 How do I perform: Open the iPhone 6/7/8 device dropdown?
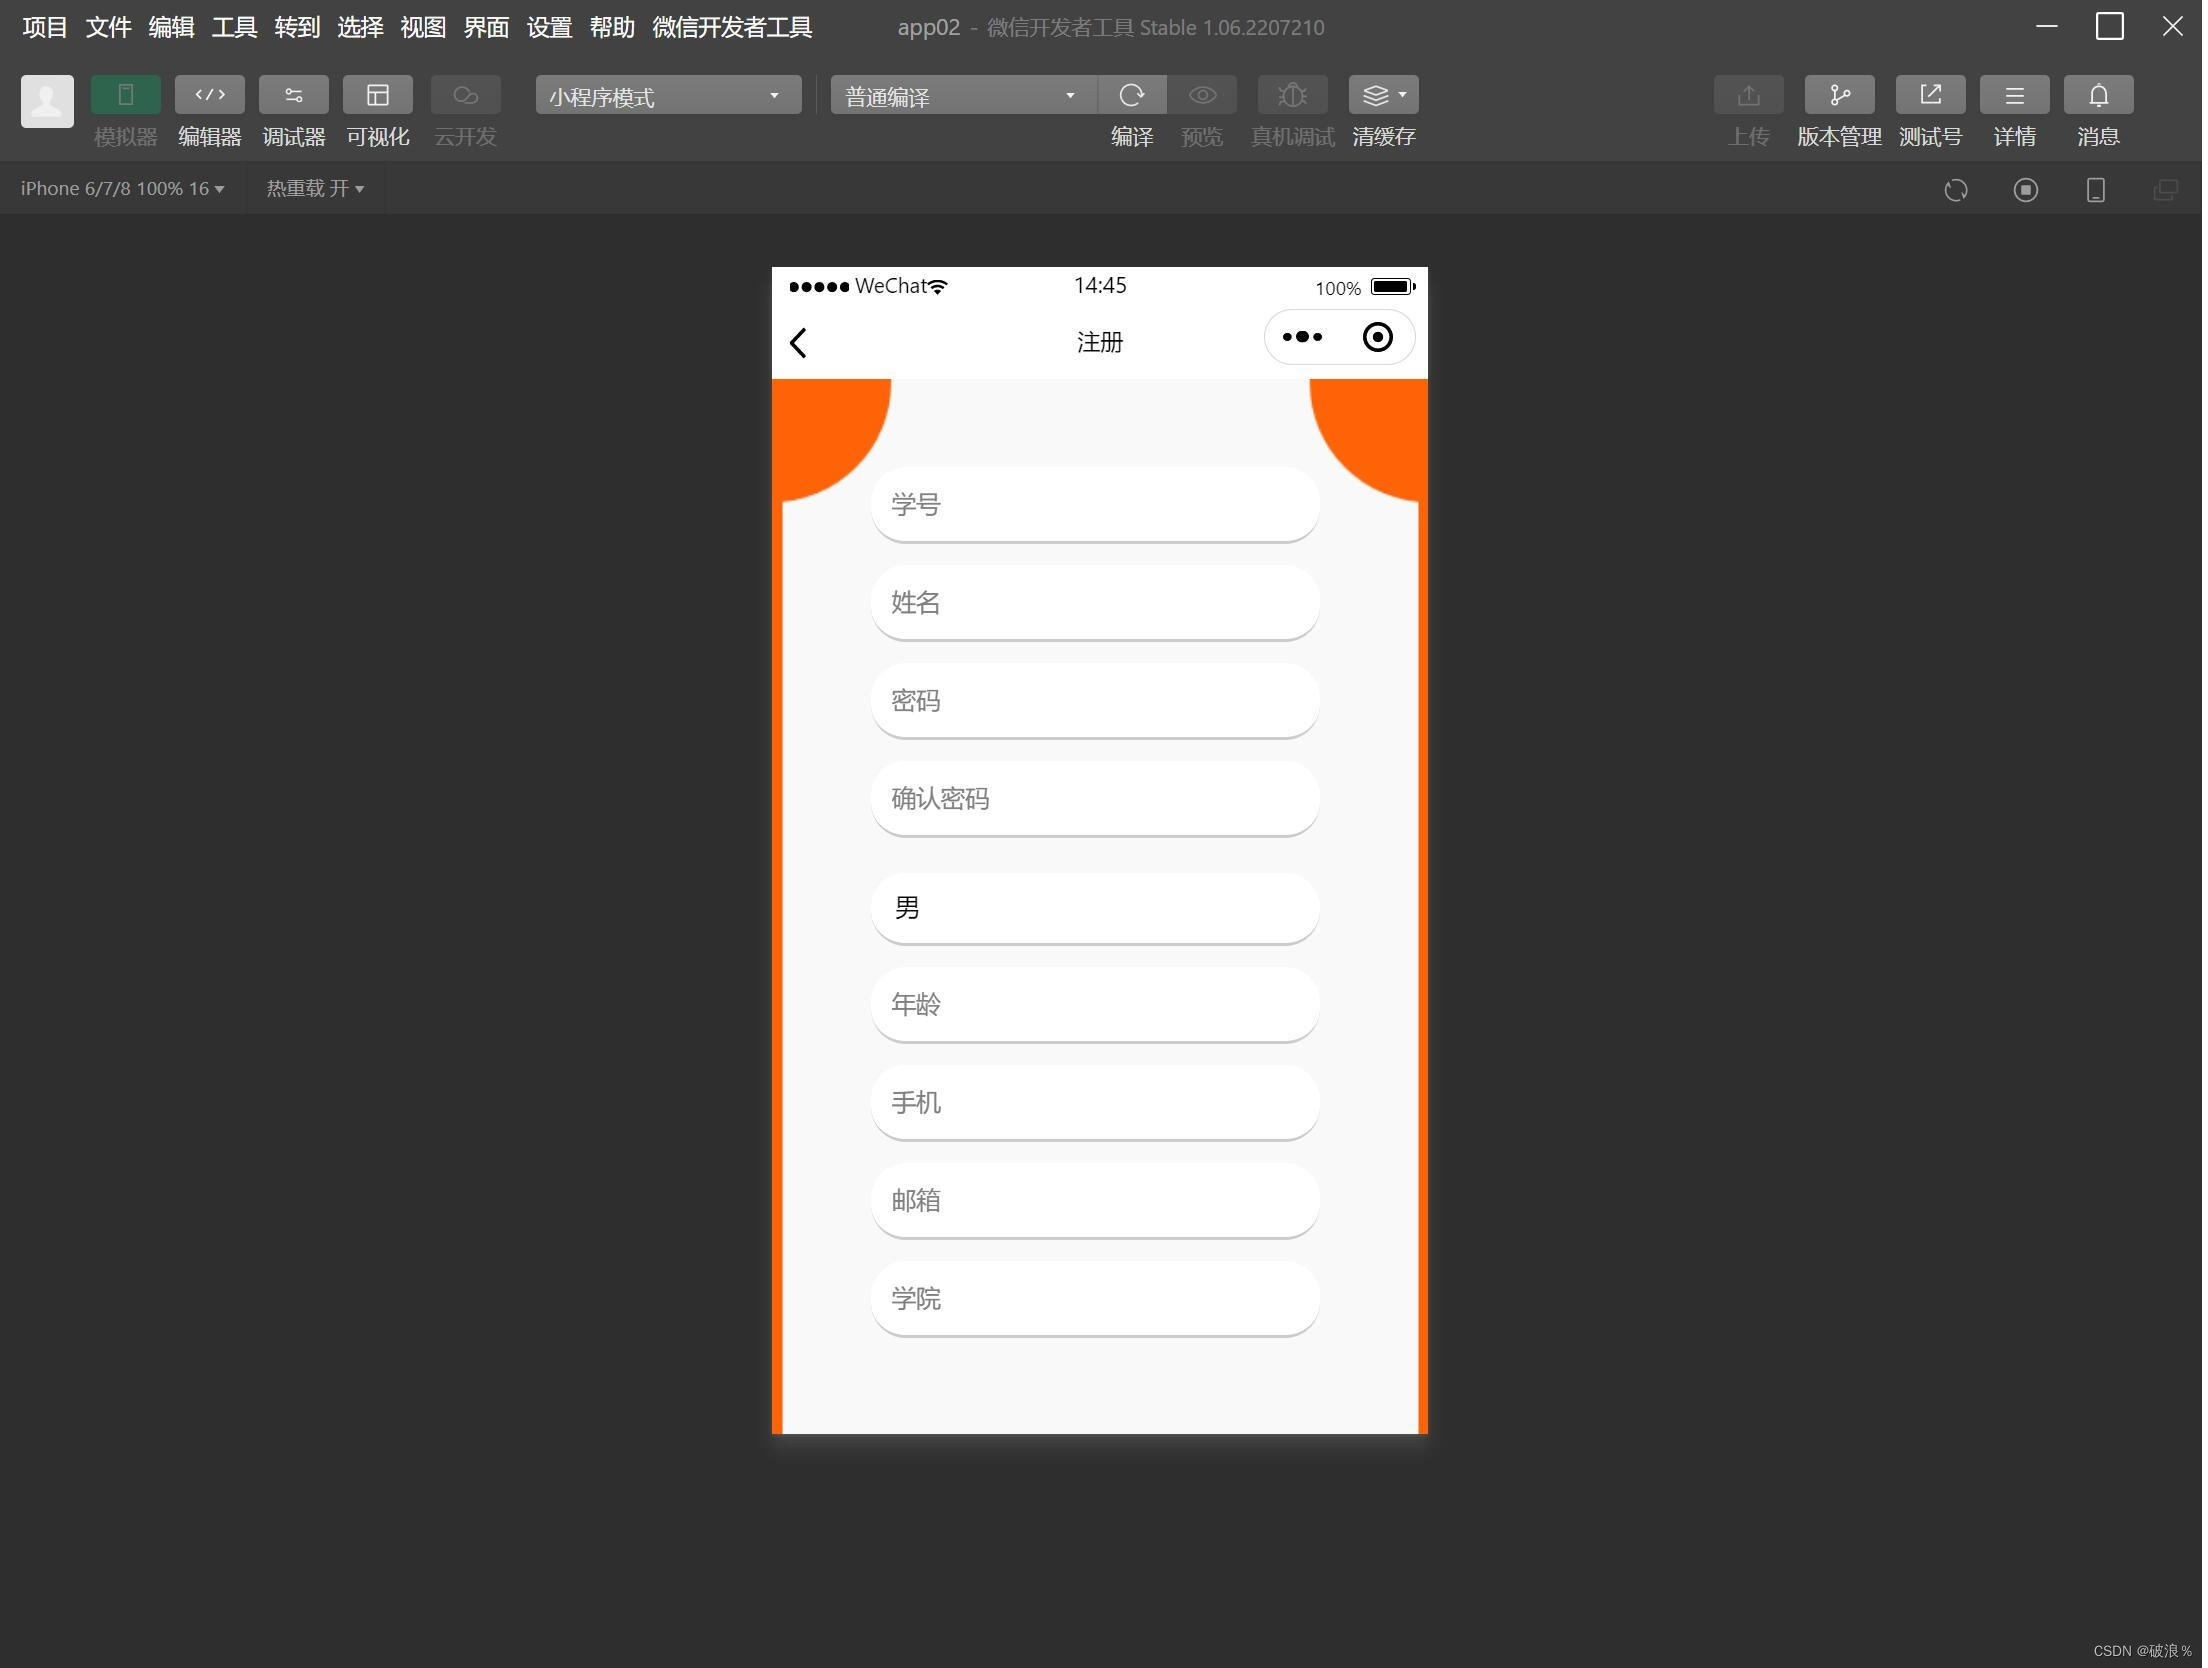click(x=122, y=189)
